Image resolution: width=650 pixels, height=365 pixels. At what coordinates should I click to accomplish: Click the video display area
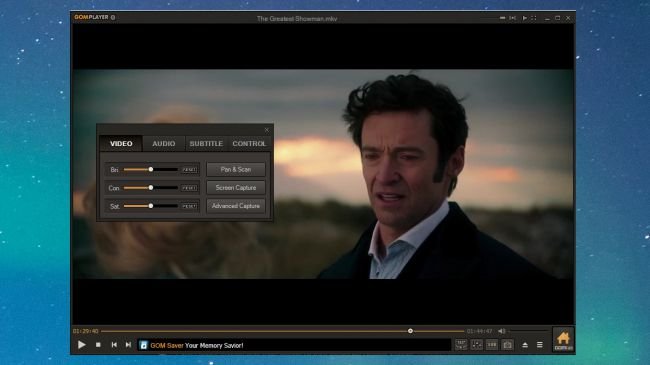[323, 174]
